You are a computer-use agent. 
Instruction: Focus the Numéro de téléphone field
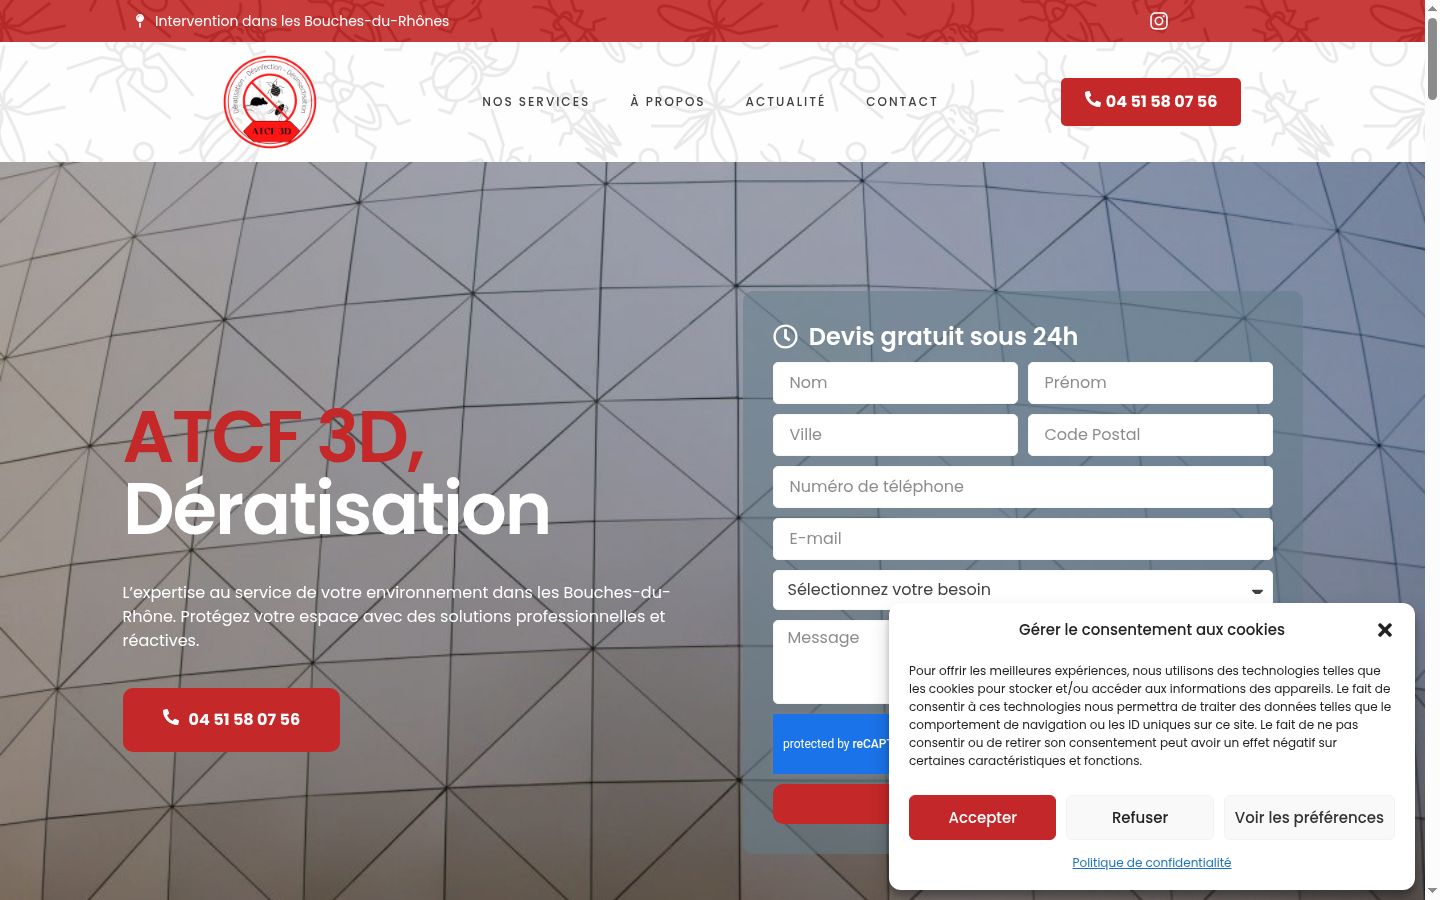click(1023, 487)
